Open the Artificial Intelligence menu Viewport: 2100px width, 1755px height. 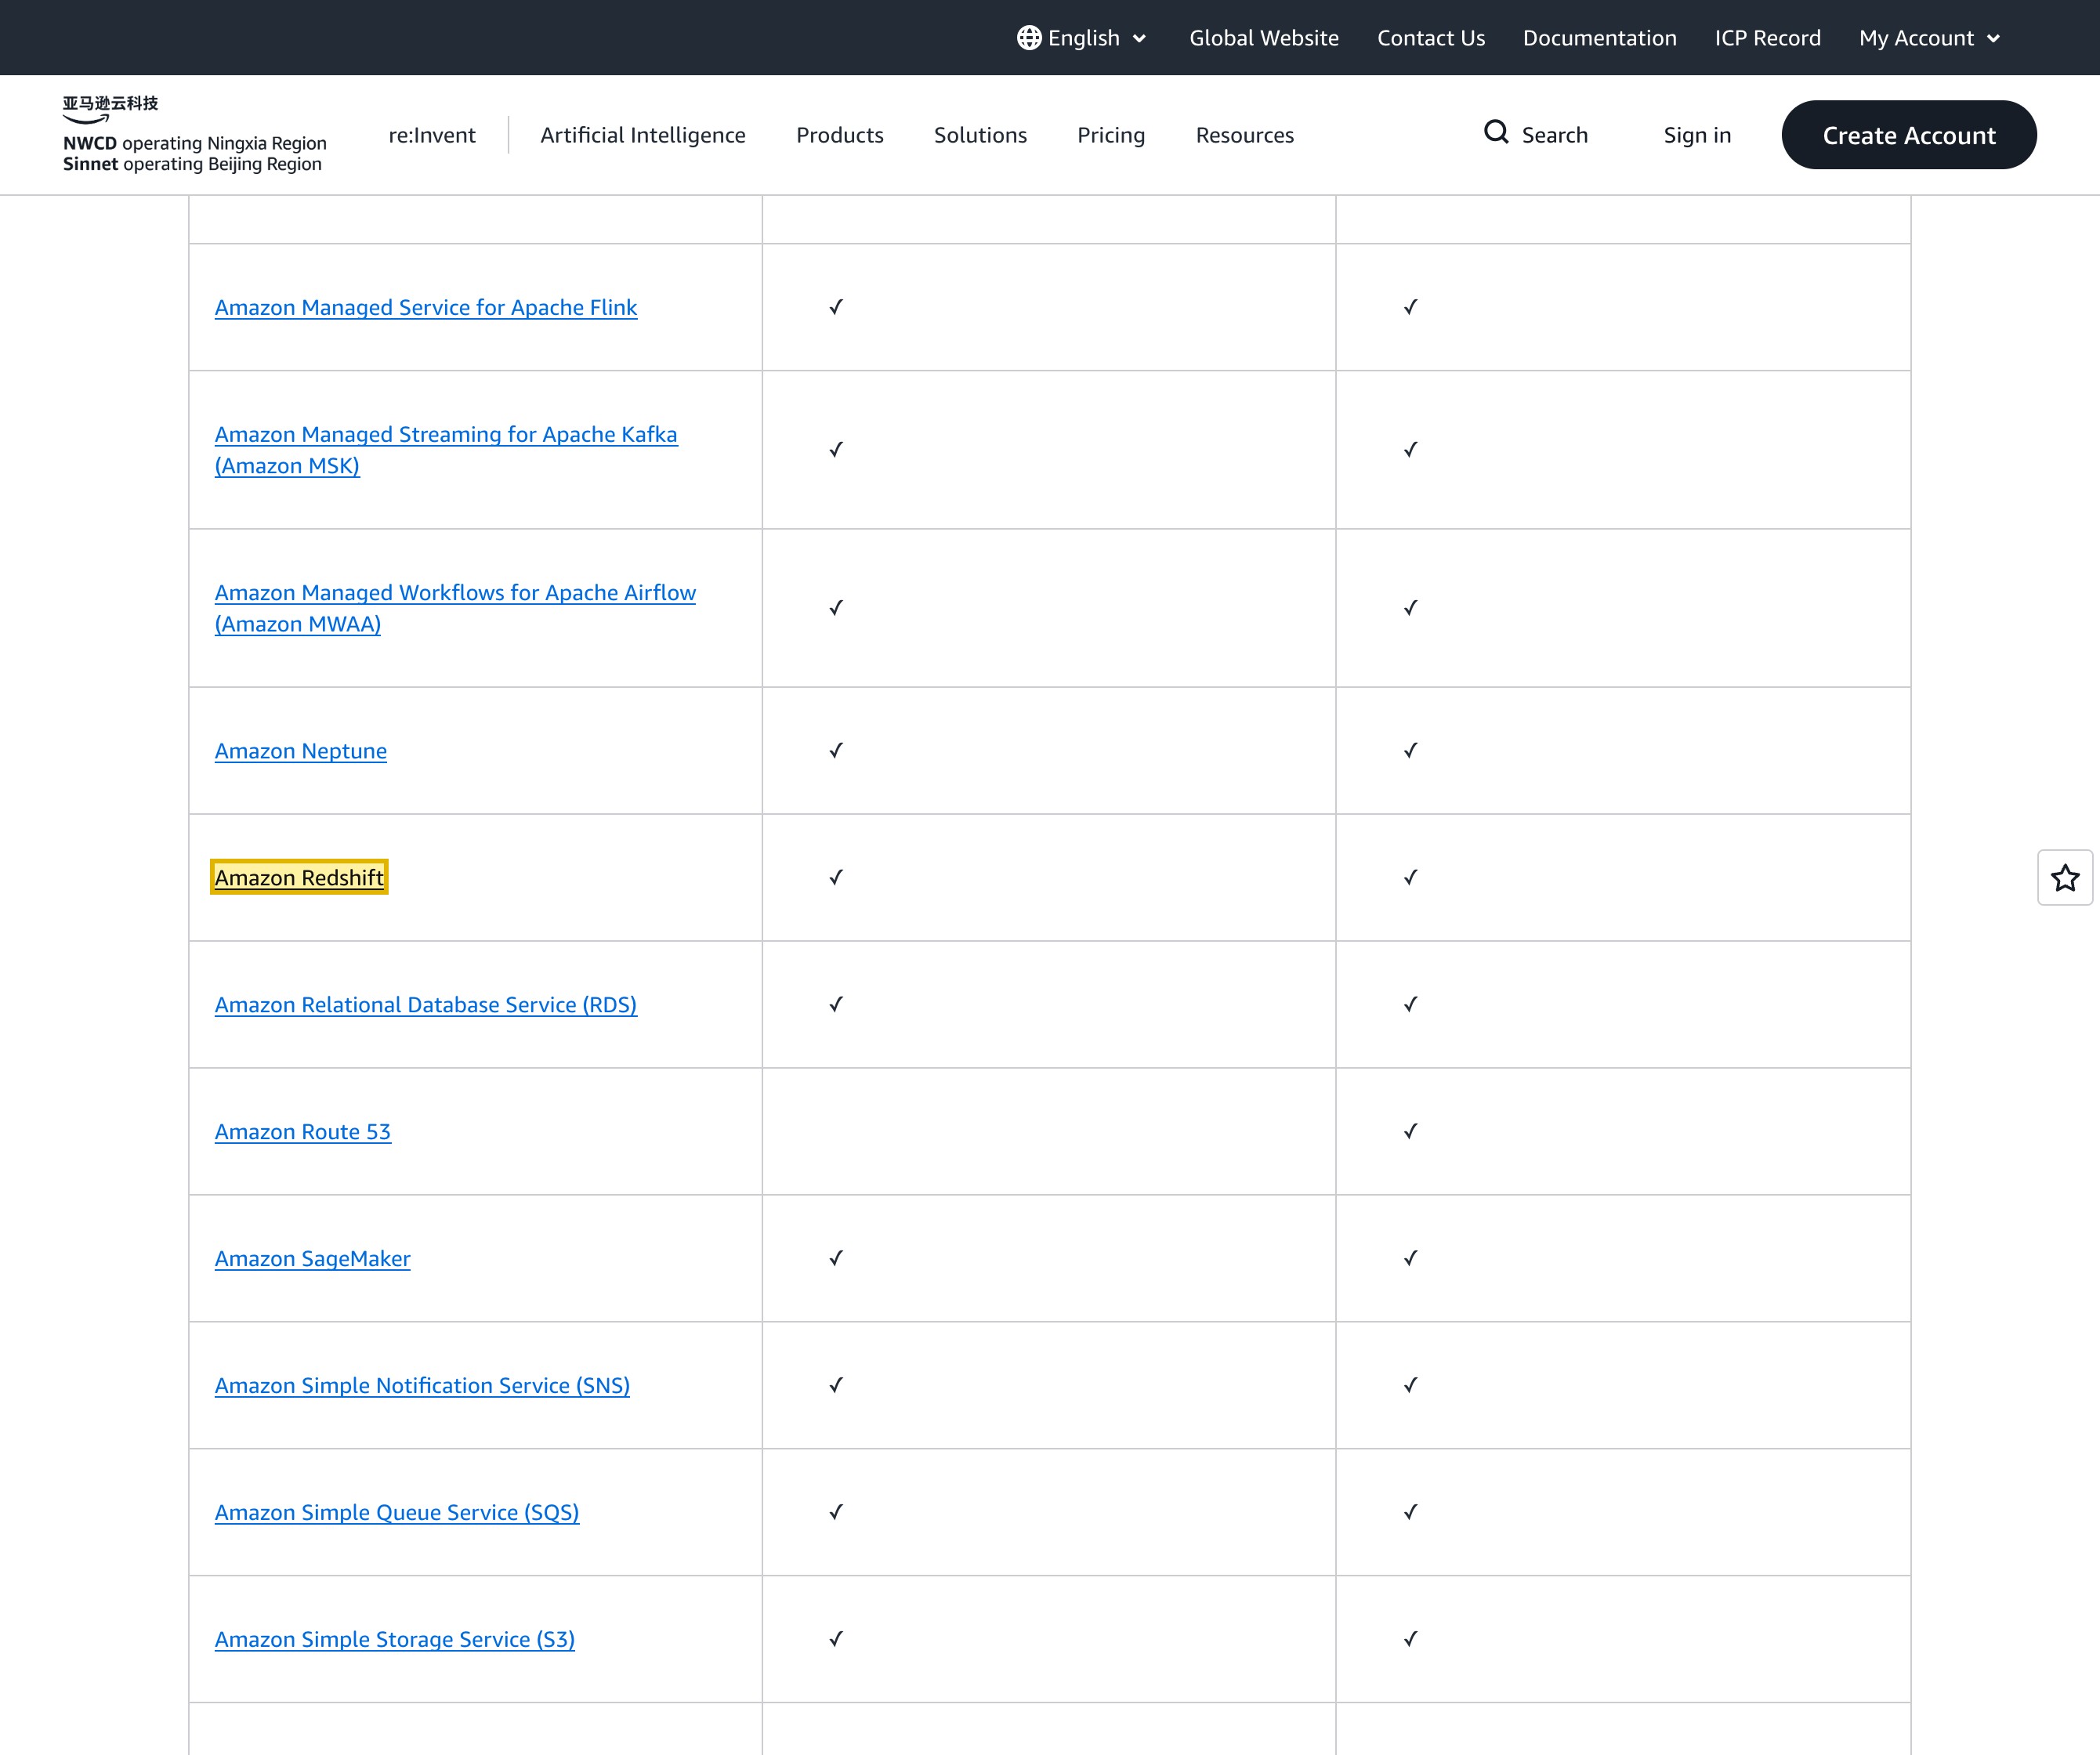point(643,135)
